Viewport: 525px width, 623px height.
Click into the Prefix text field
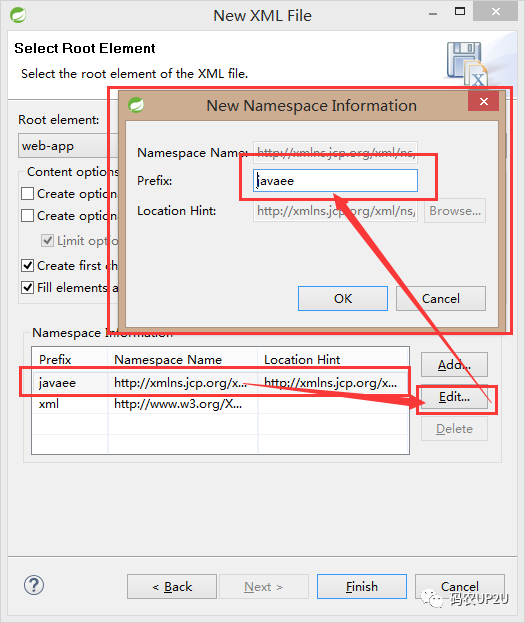(335, 180)
